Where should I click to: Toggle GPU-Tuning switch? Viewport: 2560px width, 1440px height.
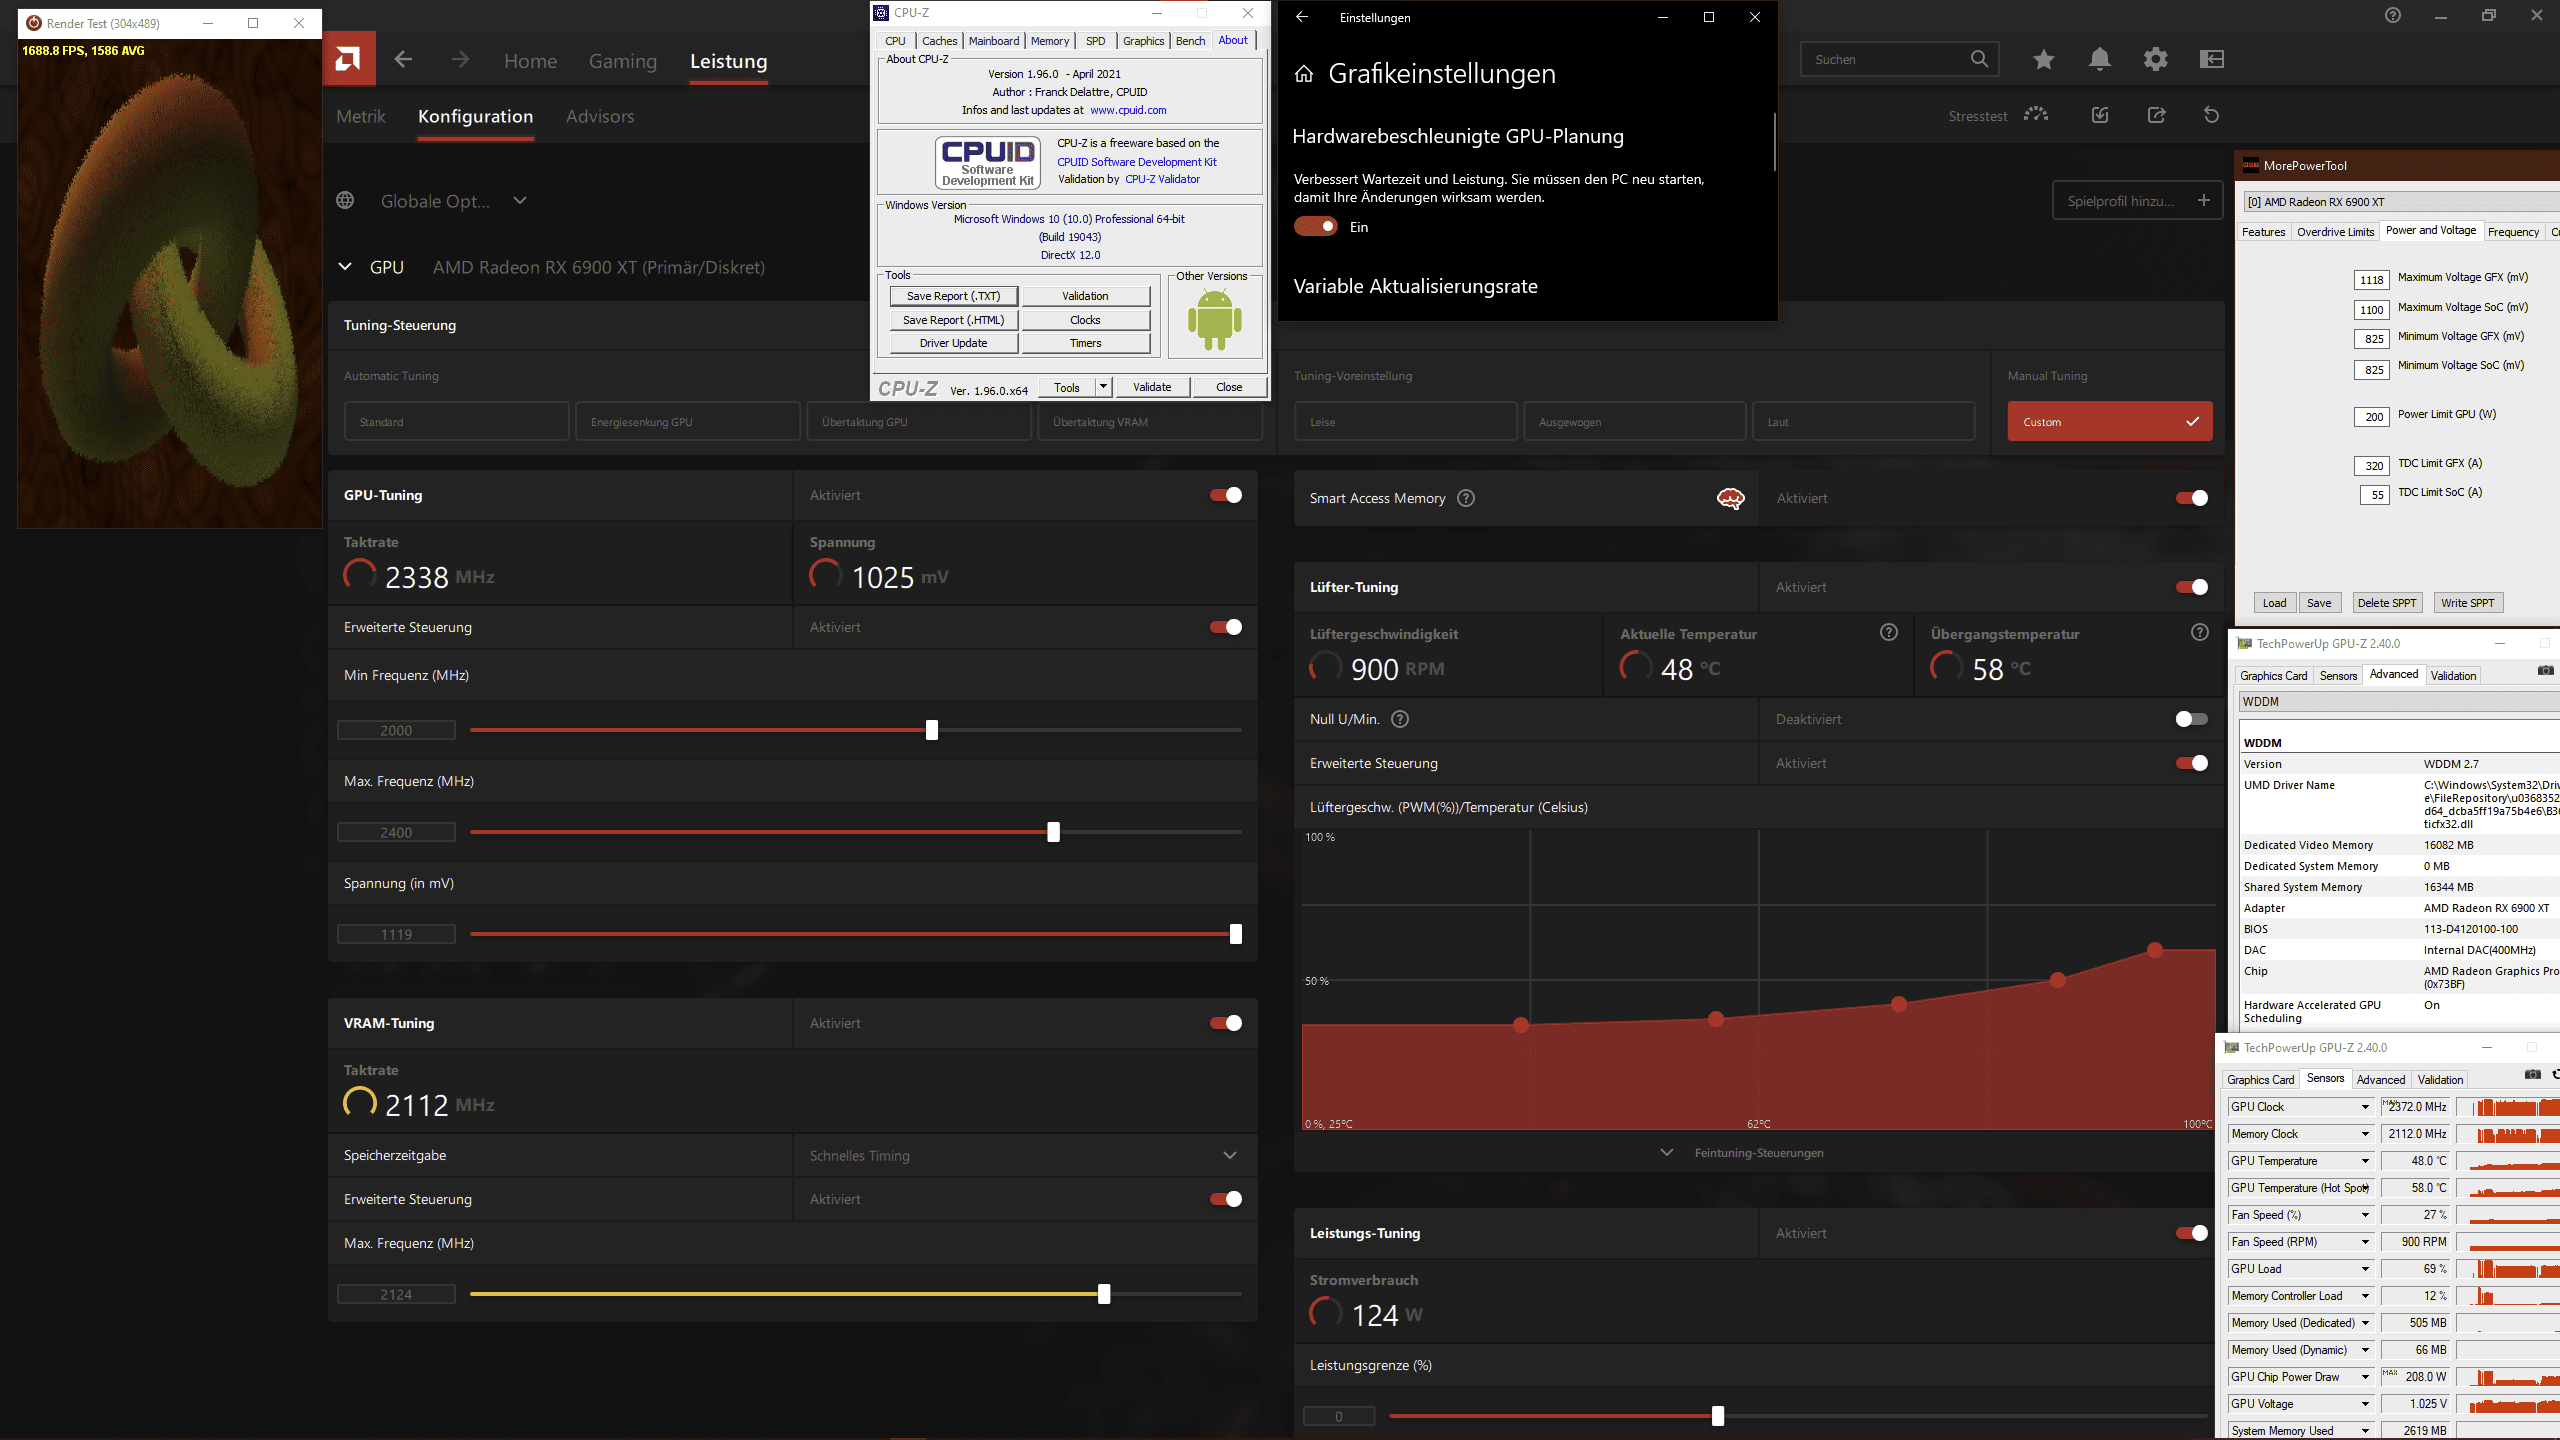click(x=1226, y=495)
